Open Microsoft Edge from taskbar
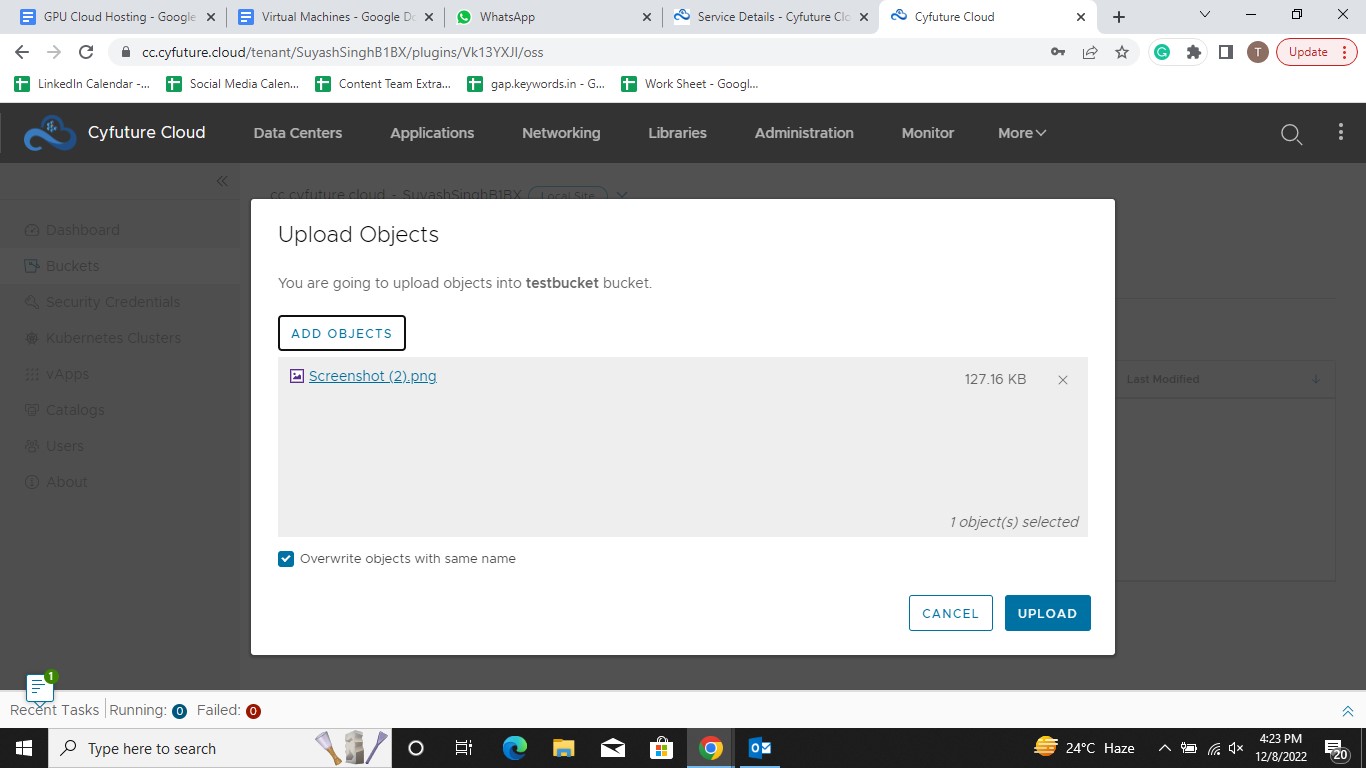The height and width of the screenshot is (768, 1366). click(515, 748)
